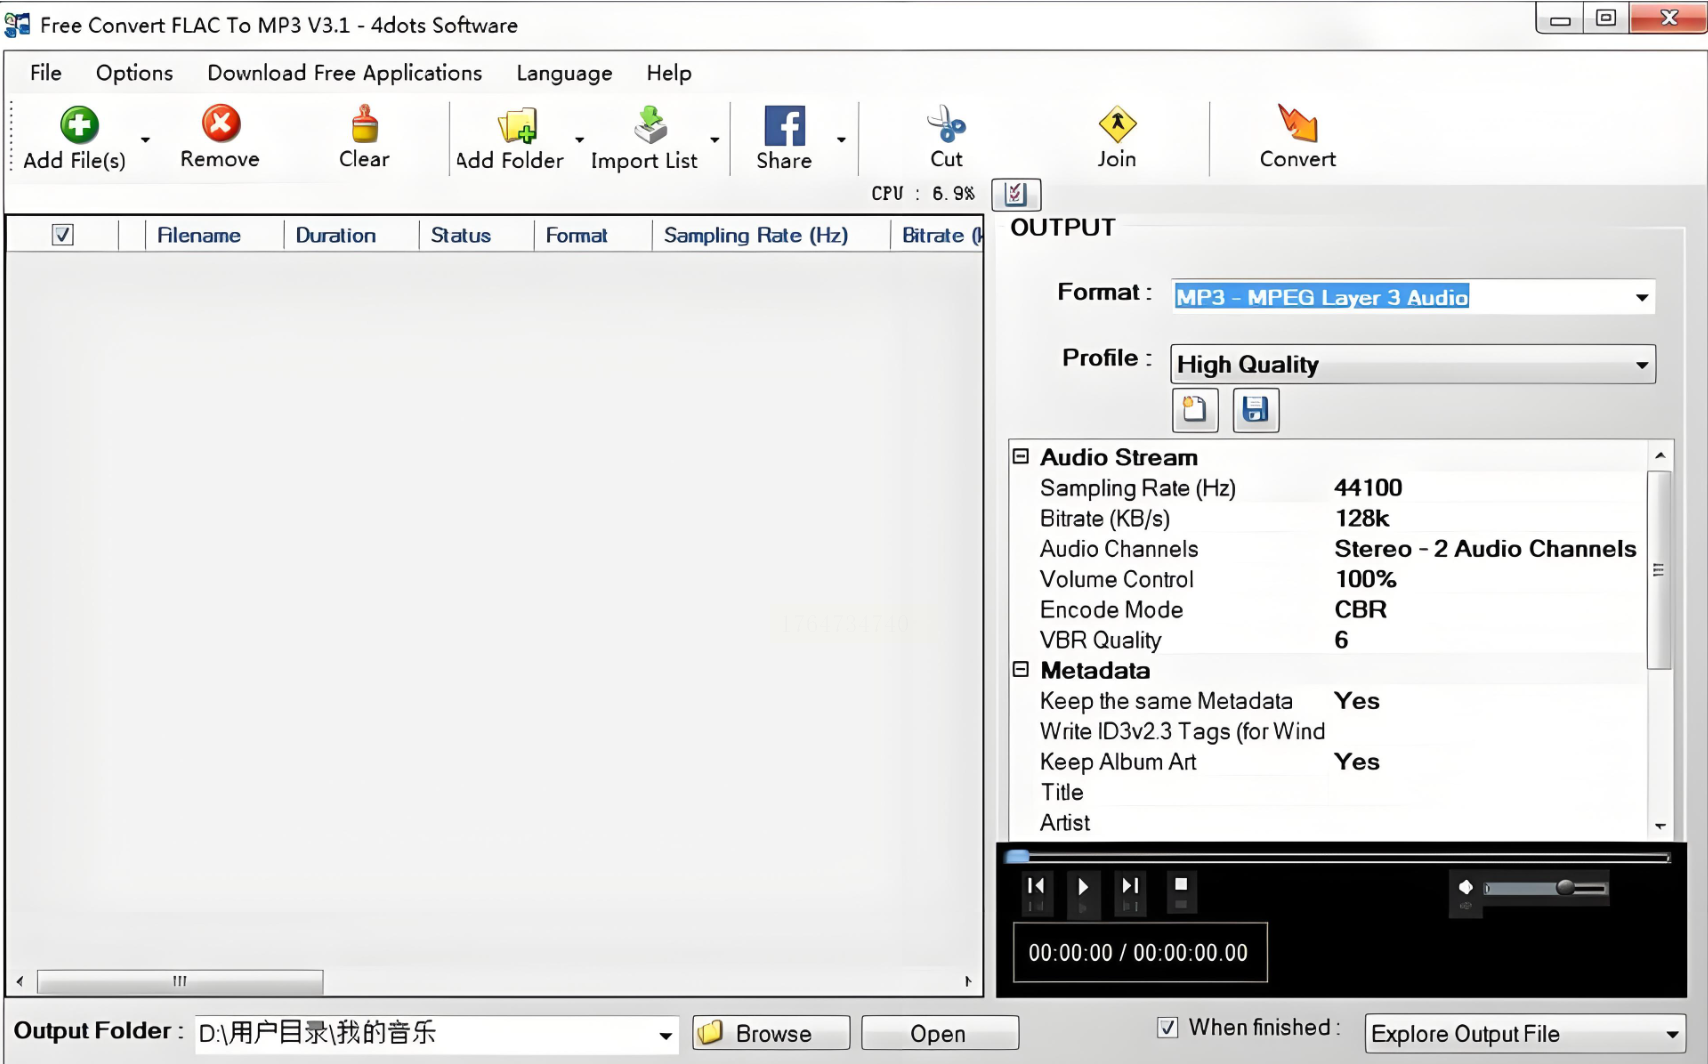Select the Encode Mode CBR value

tap(1360, 609)
